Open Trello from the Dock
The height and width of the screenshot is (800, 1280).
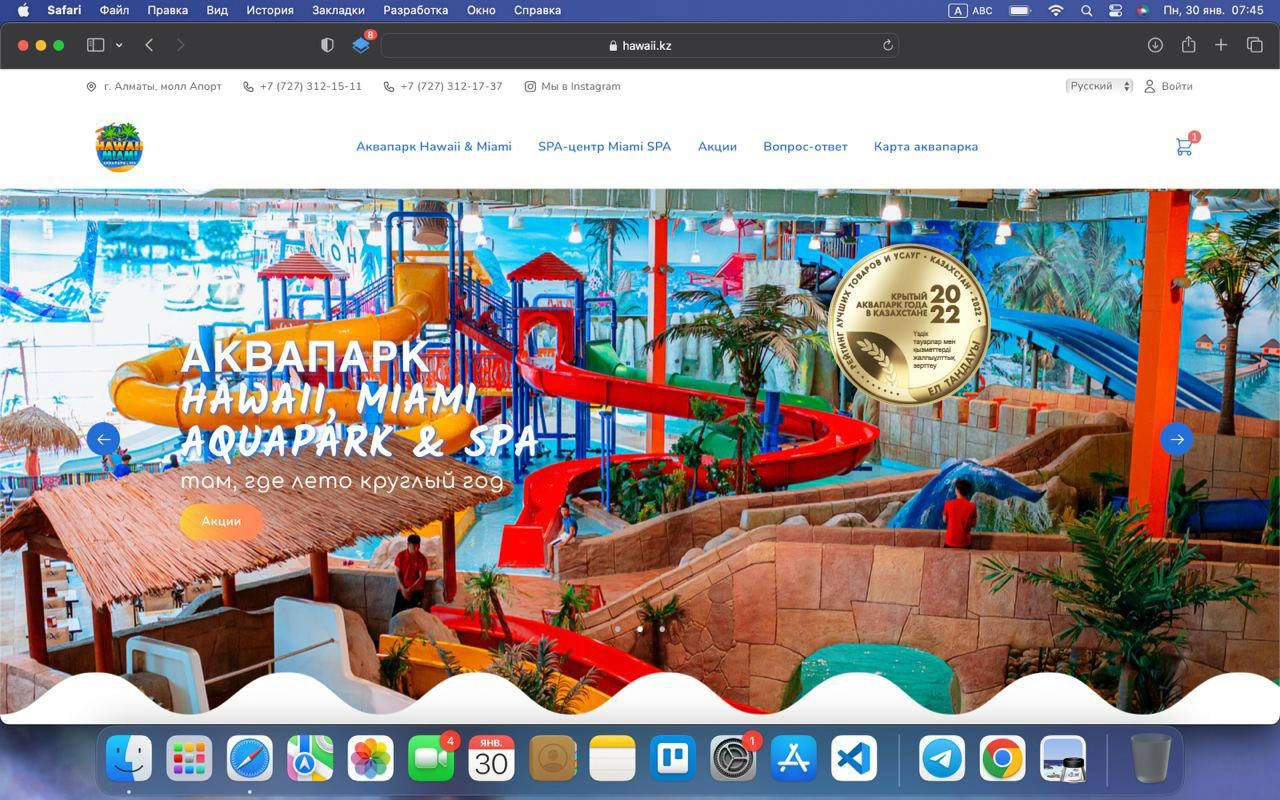click(672, 759)
